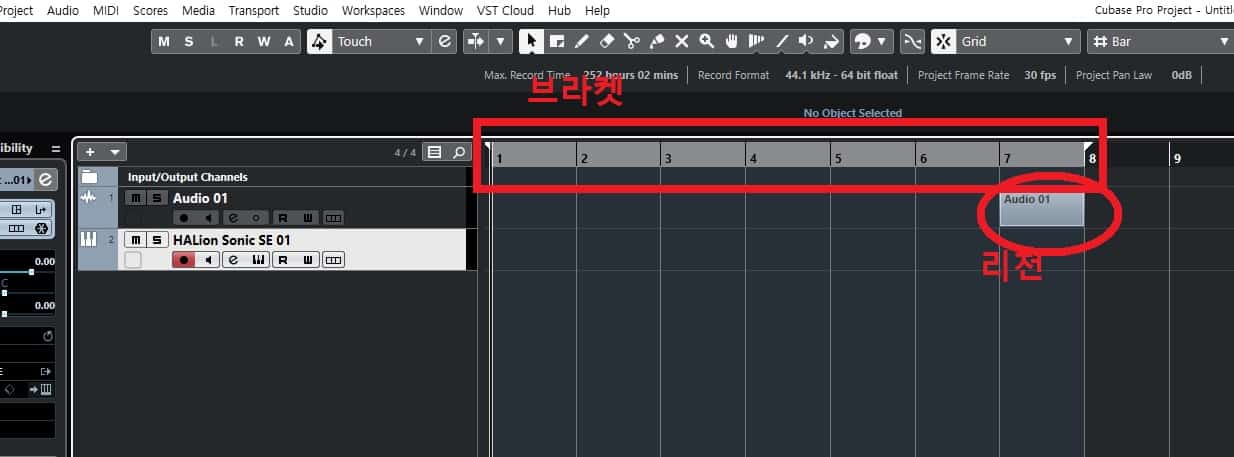Toggle global Write W automation button
Viewport: 1234px width, 457px height.
[263, 41]
